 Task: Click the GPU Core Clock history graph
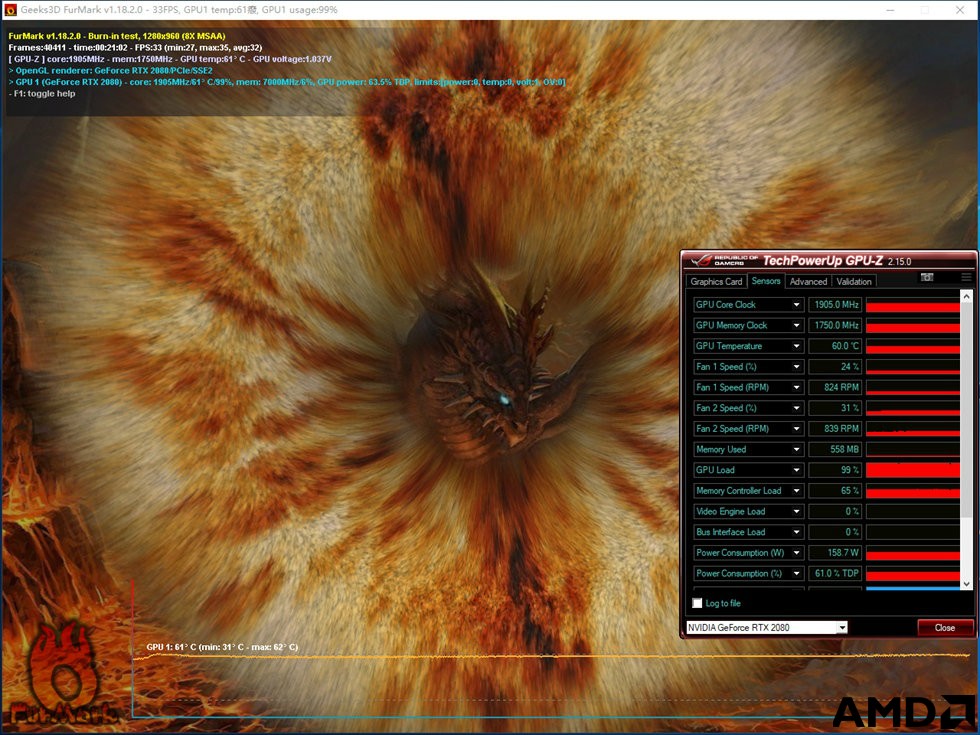click(912, 305)
